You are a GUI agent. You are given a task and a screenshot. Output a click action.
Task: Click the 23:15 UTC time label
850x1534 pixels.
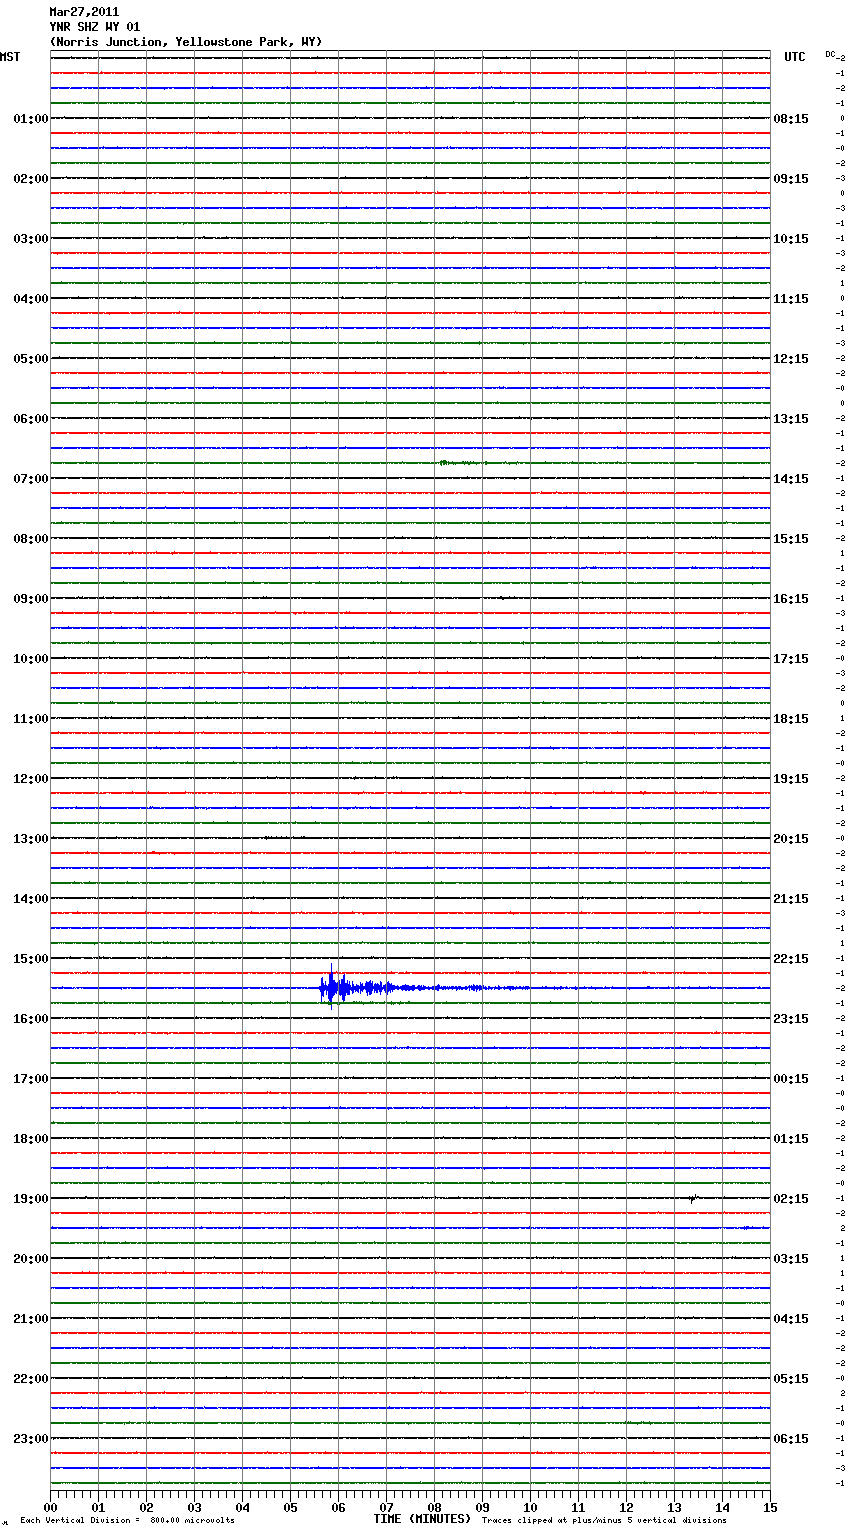click(x=791, y=1019)
